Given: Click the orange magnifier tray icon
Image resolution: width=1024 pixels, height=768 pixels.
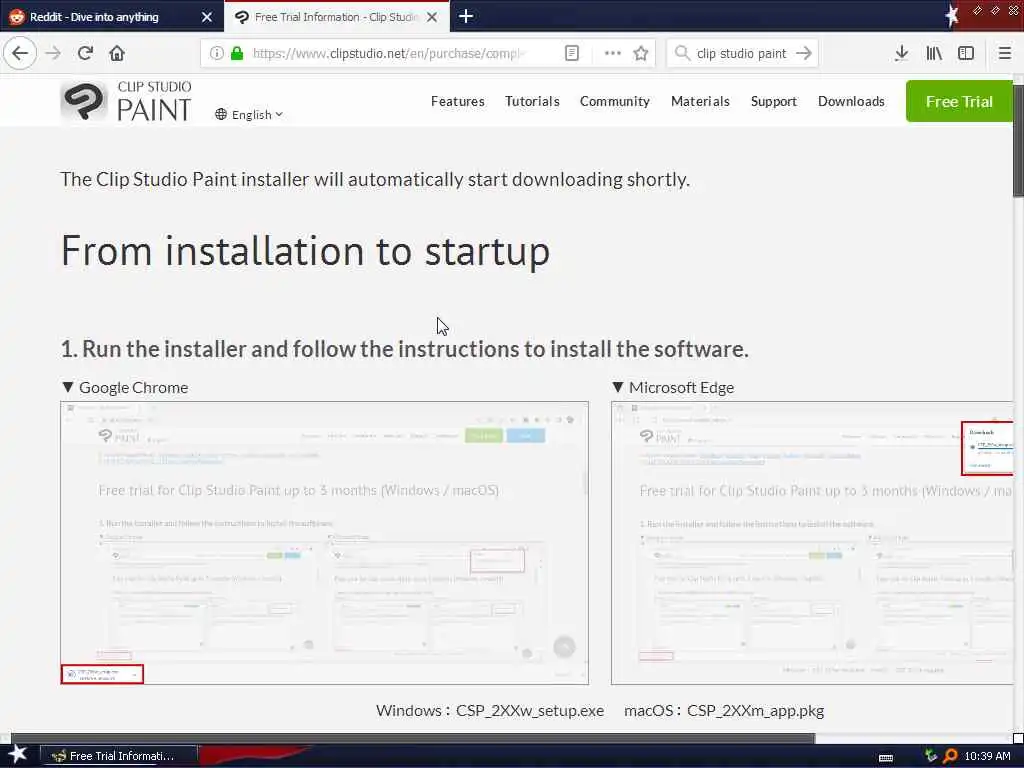Looking at the screenshot, I should tap(950, 756).
